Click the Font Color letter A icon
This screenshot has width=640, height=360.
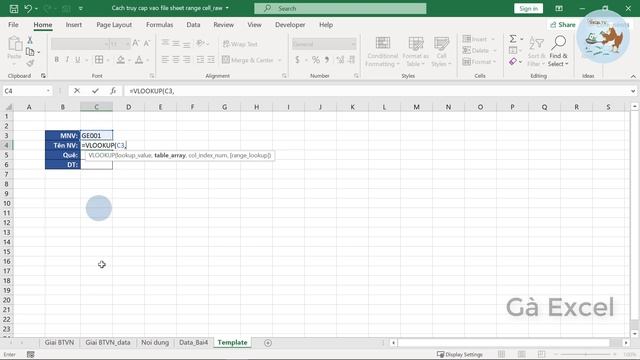139,60
